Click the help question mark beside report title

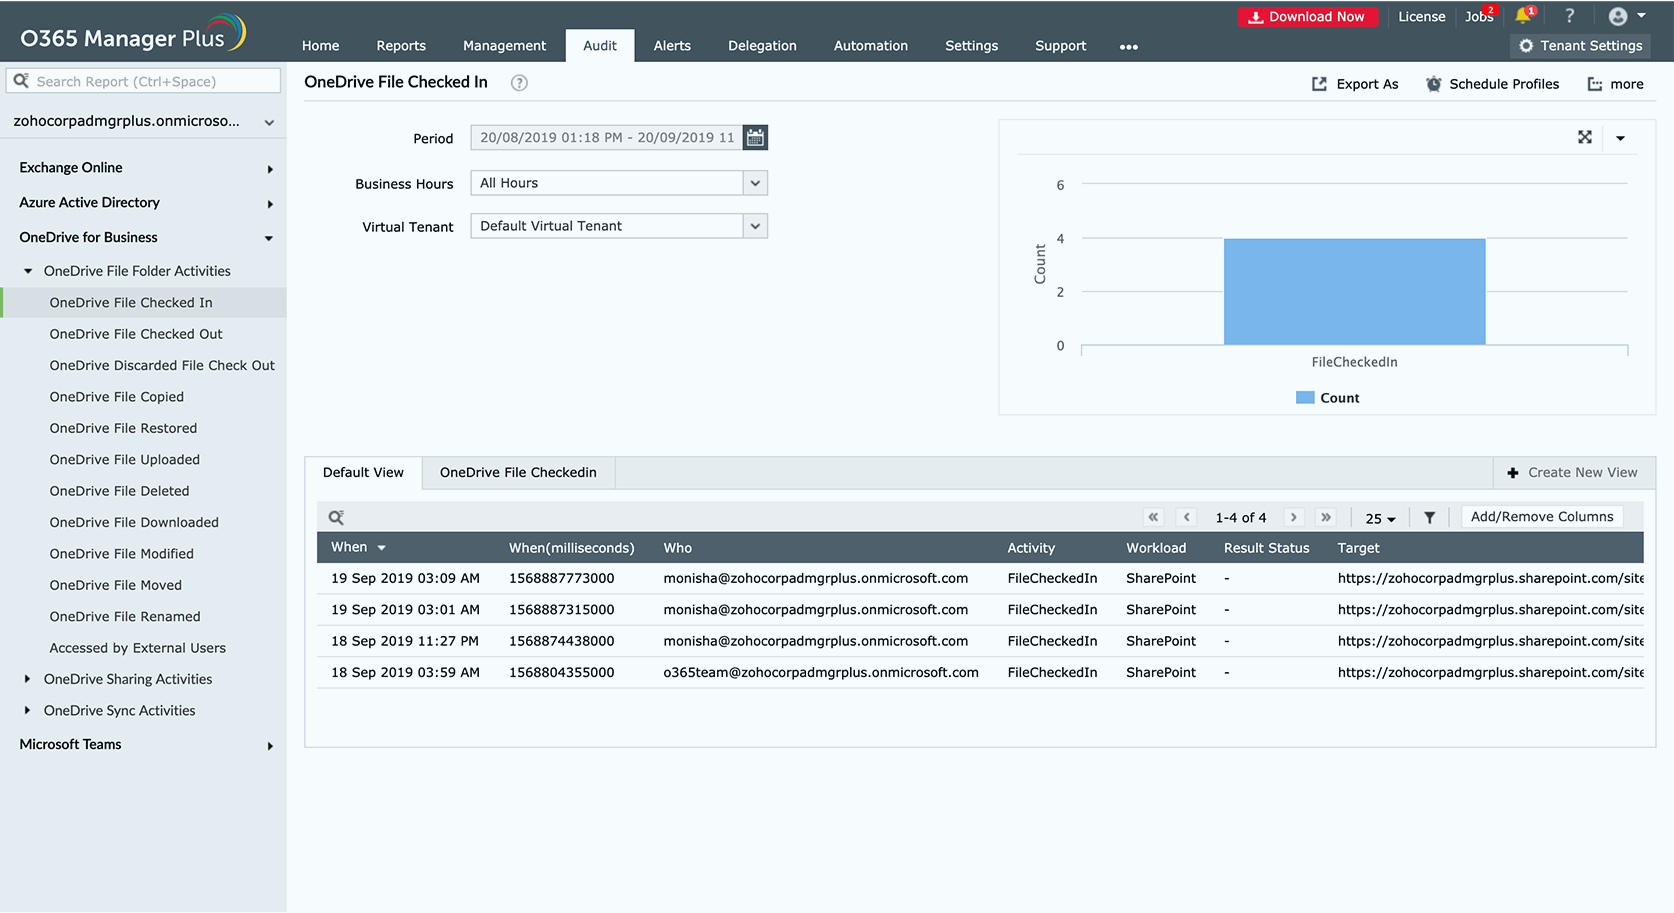pos(519,83)
